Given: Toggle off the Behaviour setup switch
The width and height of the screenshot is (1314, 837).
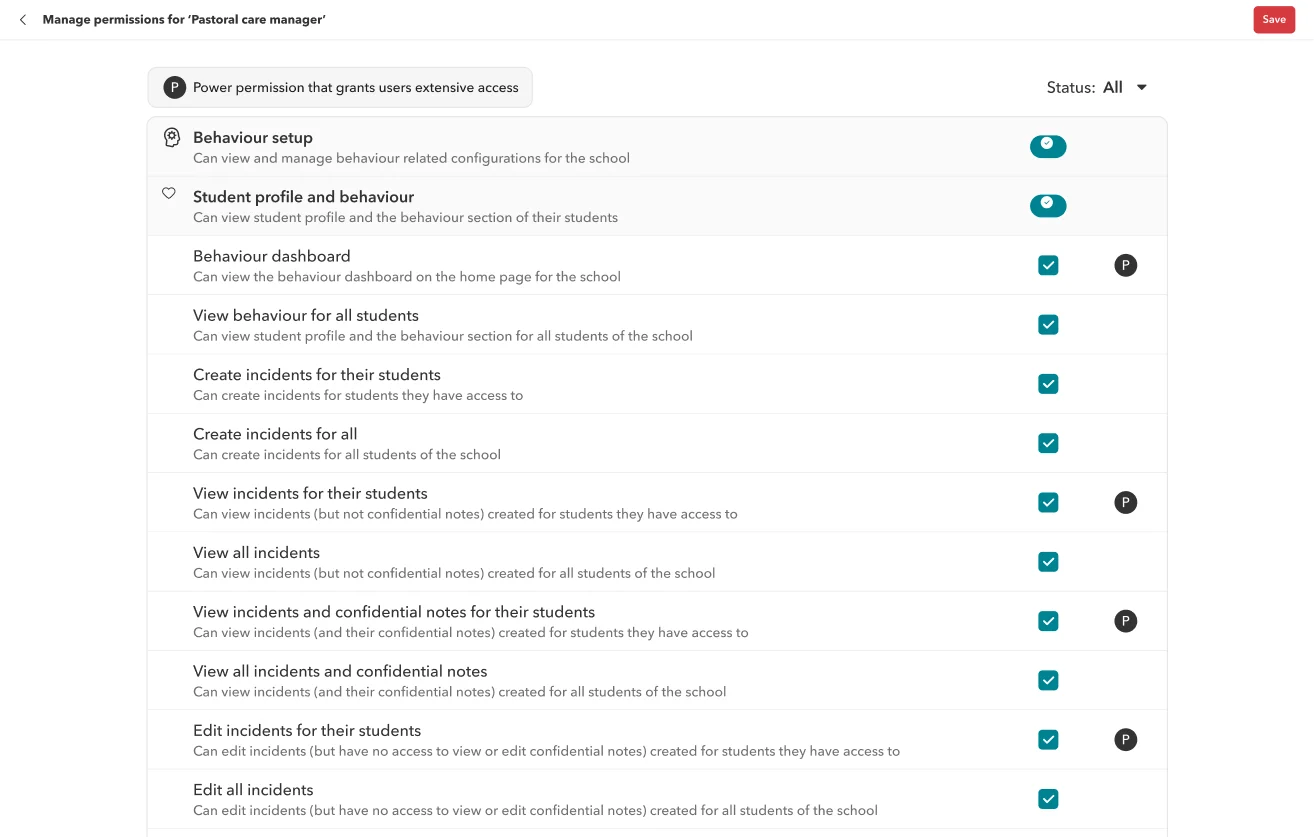Looking at the screenshot, I should point(1048,147).
